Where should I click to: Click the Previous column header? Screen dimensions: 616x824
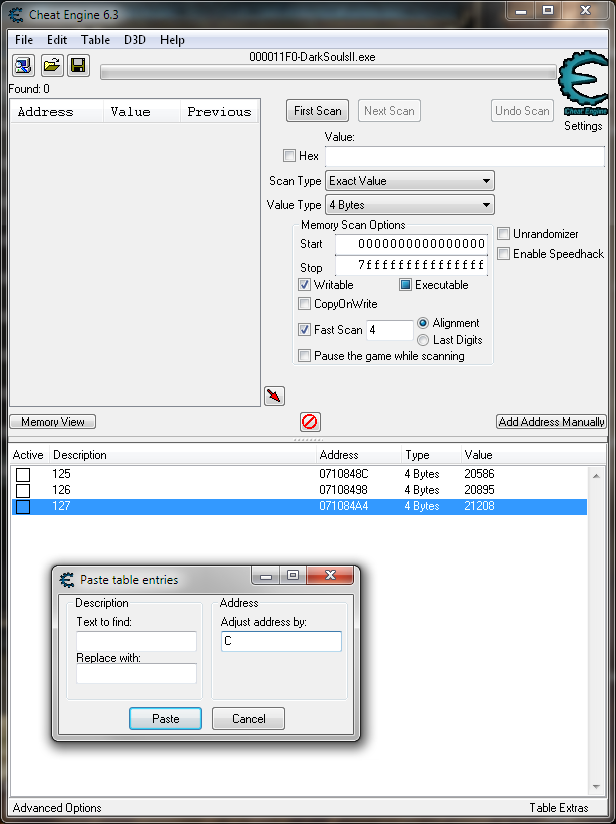(x=220, y=111)
